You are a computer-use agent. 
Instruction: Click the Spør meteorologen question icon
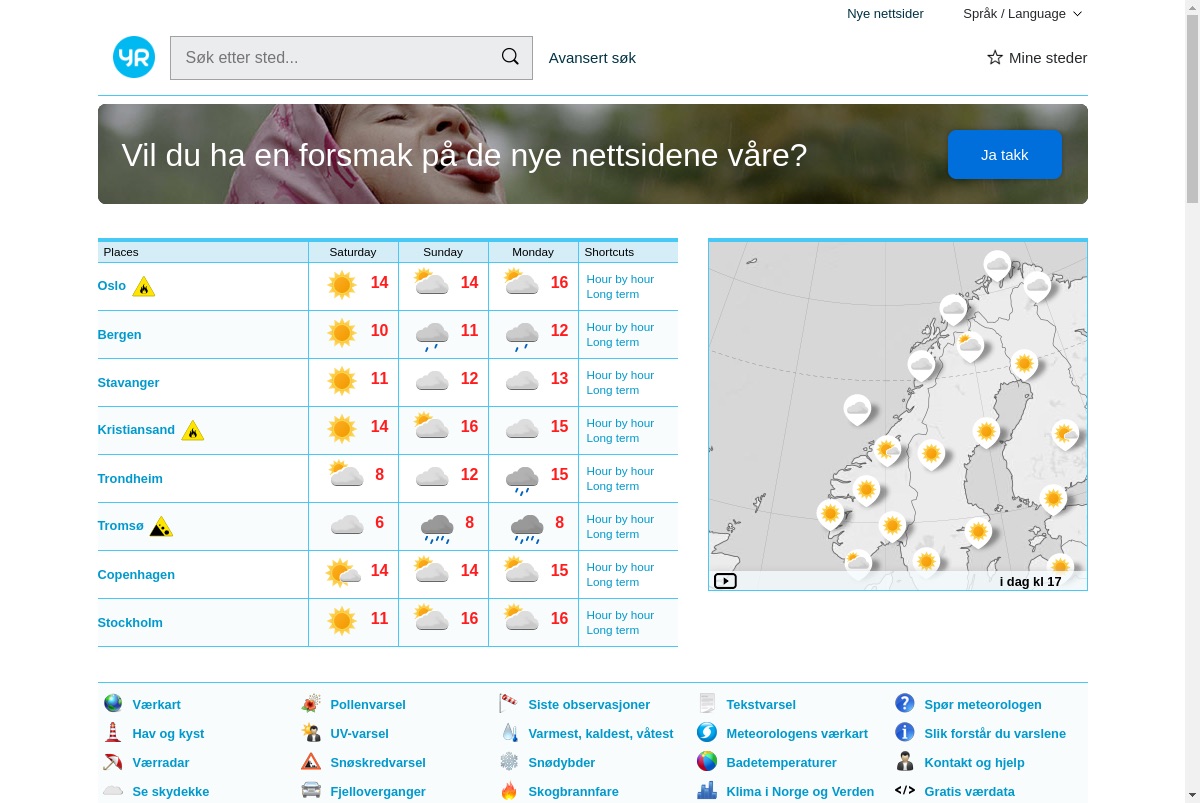click(x=905, y=704)
